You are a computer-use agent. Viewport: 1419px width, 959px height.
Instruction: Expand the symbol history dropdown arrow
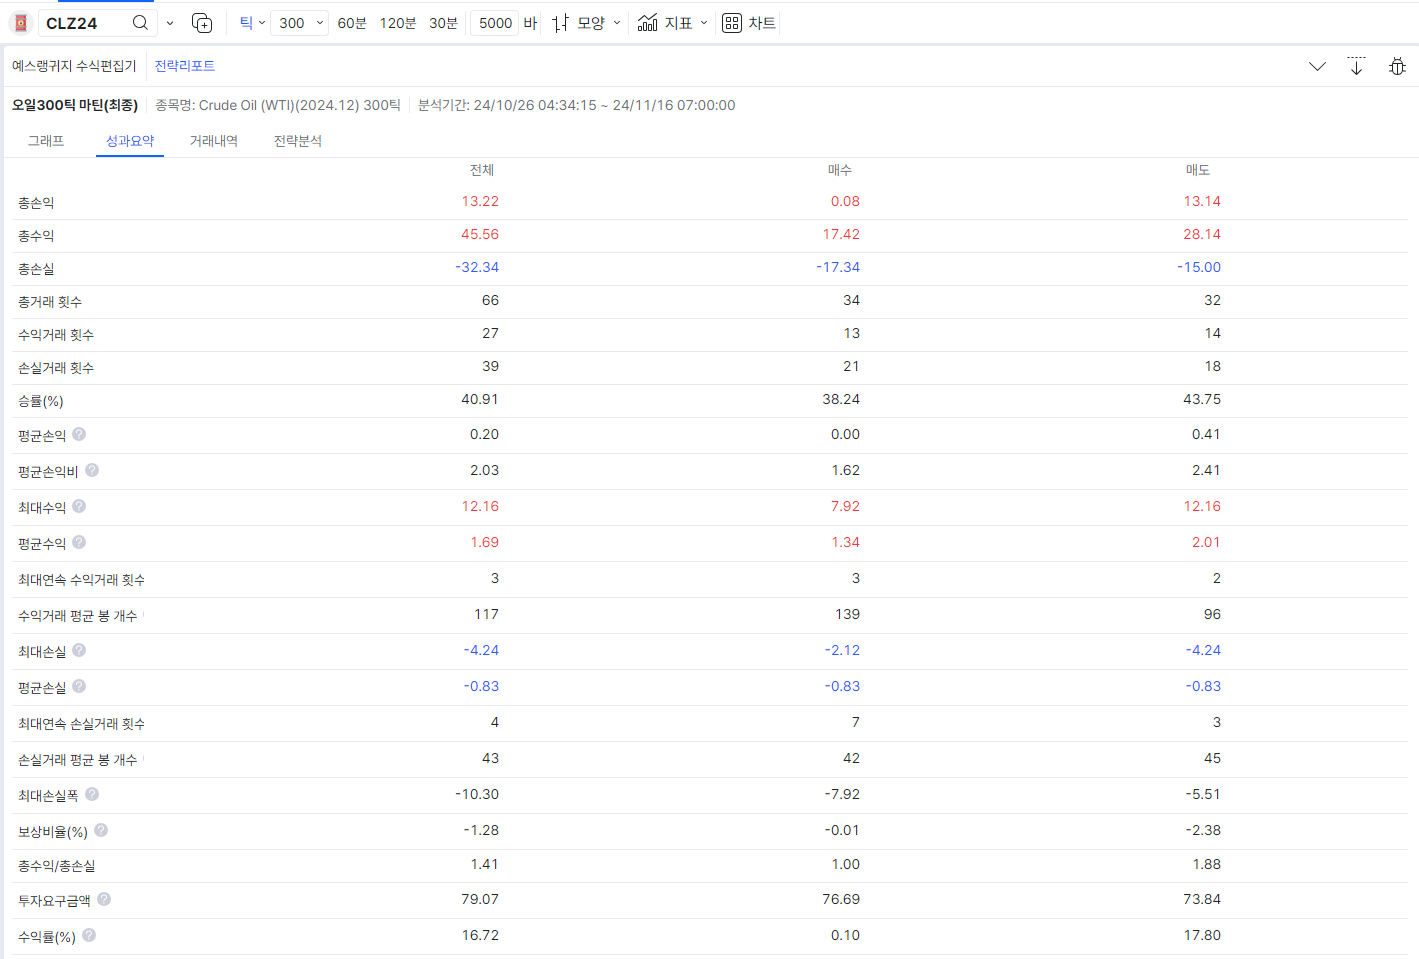tap(170, 23)
